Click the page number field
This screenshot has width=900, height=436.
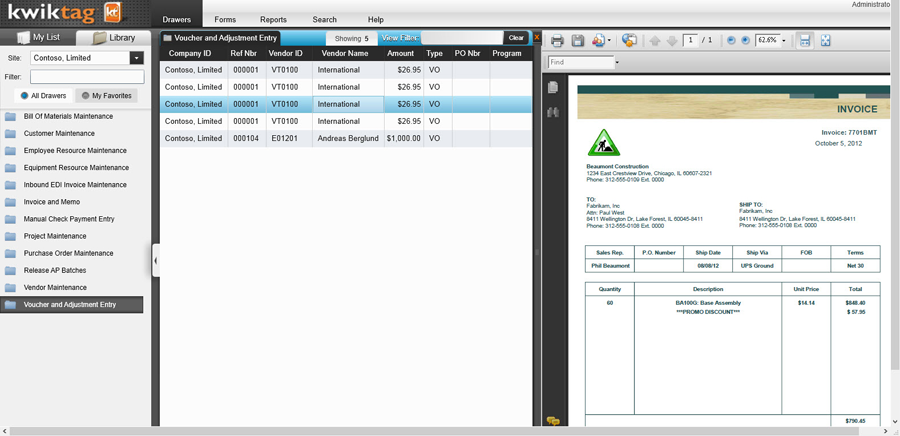point(690,40)
